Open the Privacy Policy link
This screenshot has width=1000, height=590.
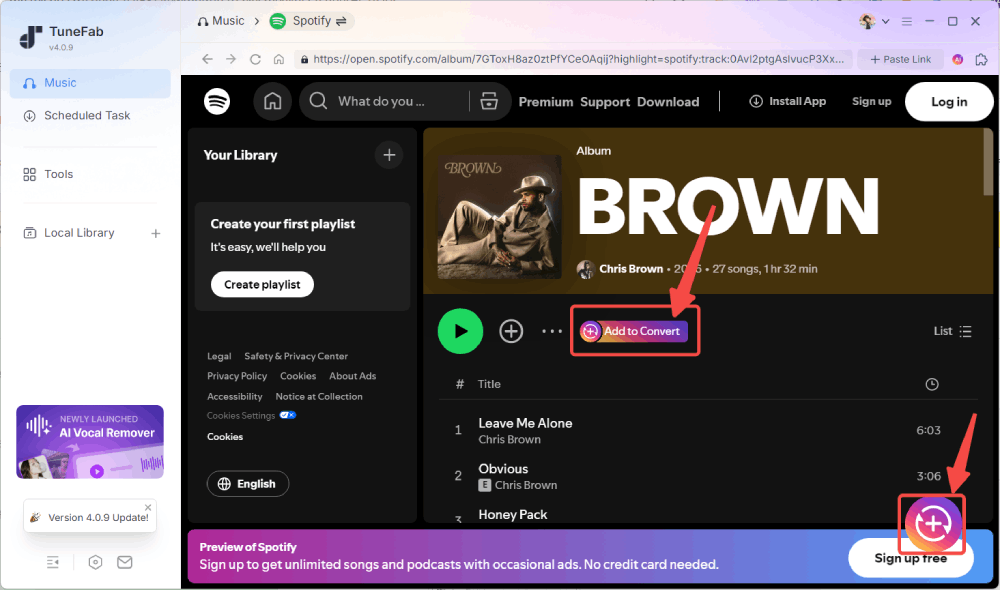pyautogui.click(x=237, y=376)
